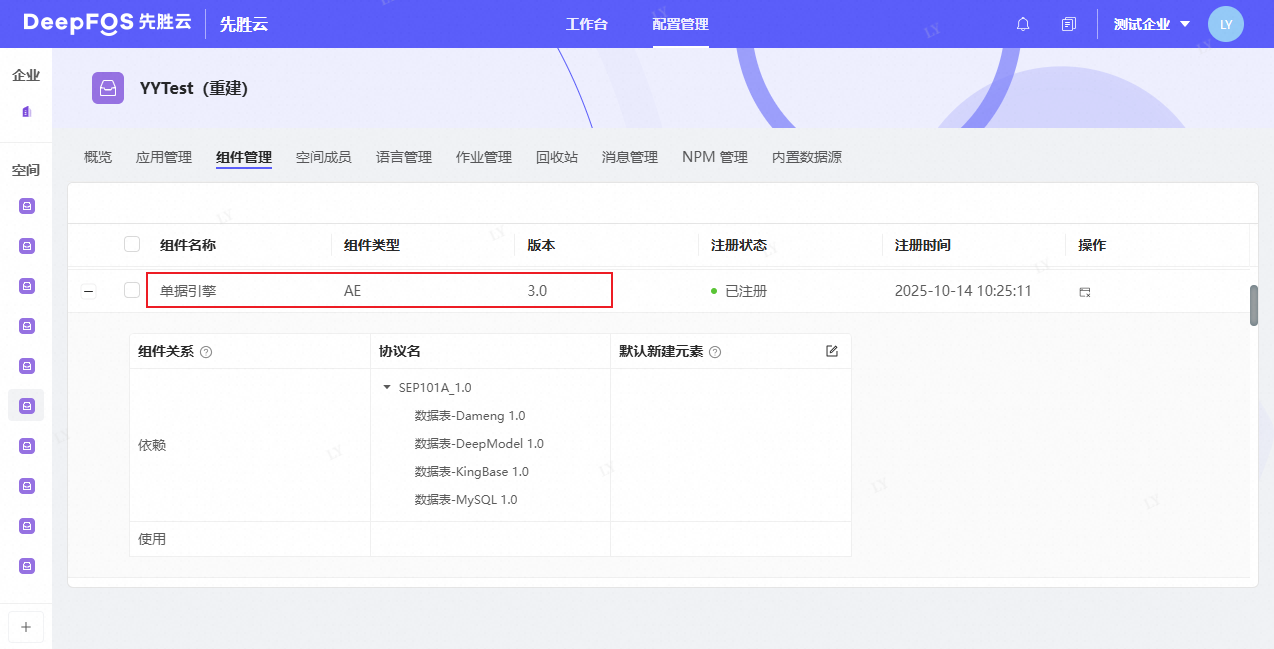Switch to the 应用管理 tab
The height and width of the screenshot is (649, 1274).
164,157
